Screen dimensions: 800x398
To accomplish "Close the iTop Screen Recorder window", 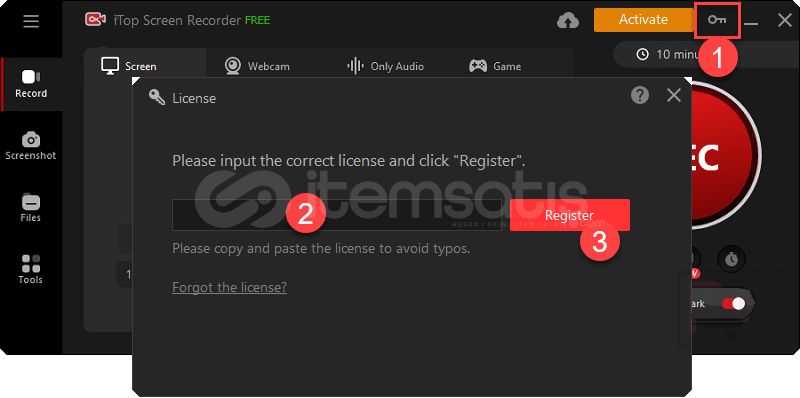I will pos(784,20).
